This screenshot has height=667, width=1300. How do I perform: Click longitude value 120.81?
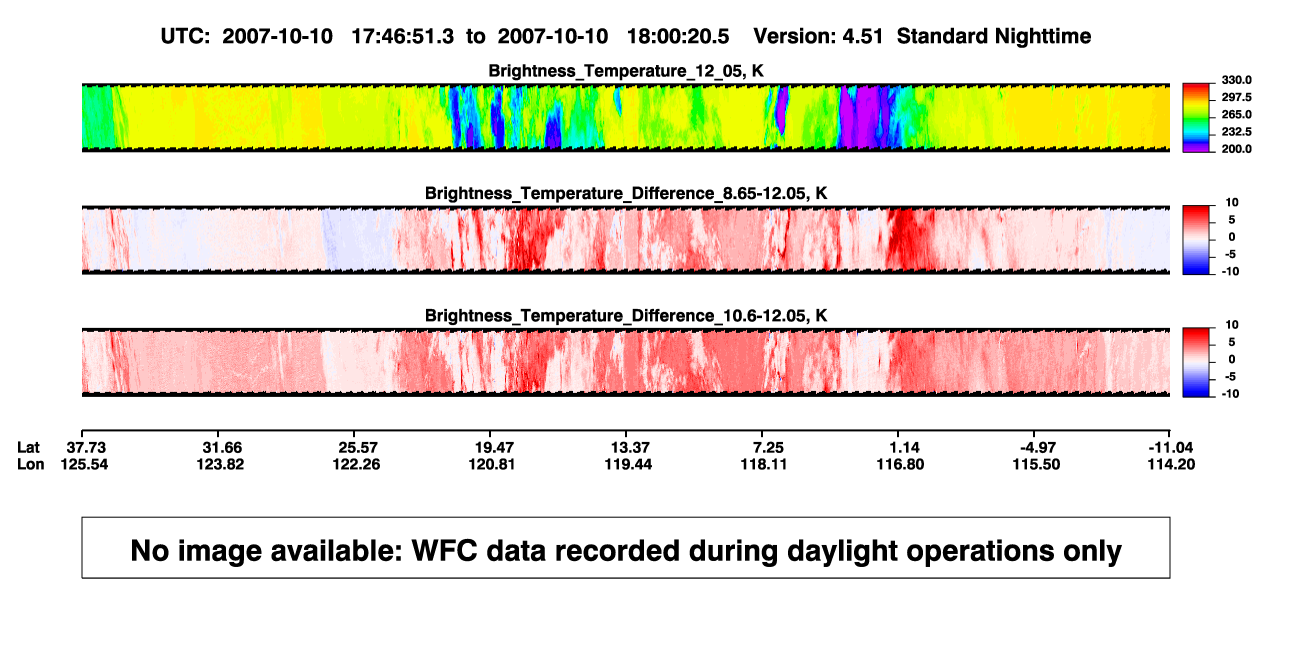click(x=494, y=464)
